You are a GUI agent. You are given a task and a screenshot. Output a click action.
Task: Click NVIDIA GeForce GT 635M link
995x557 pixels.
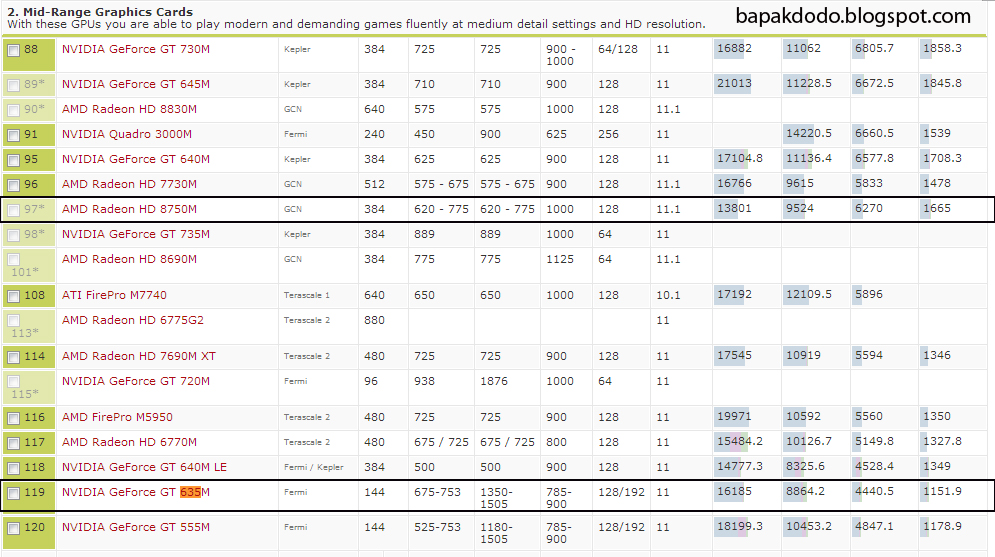point(136,492)
